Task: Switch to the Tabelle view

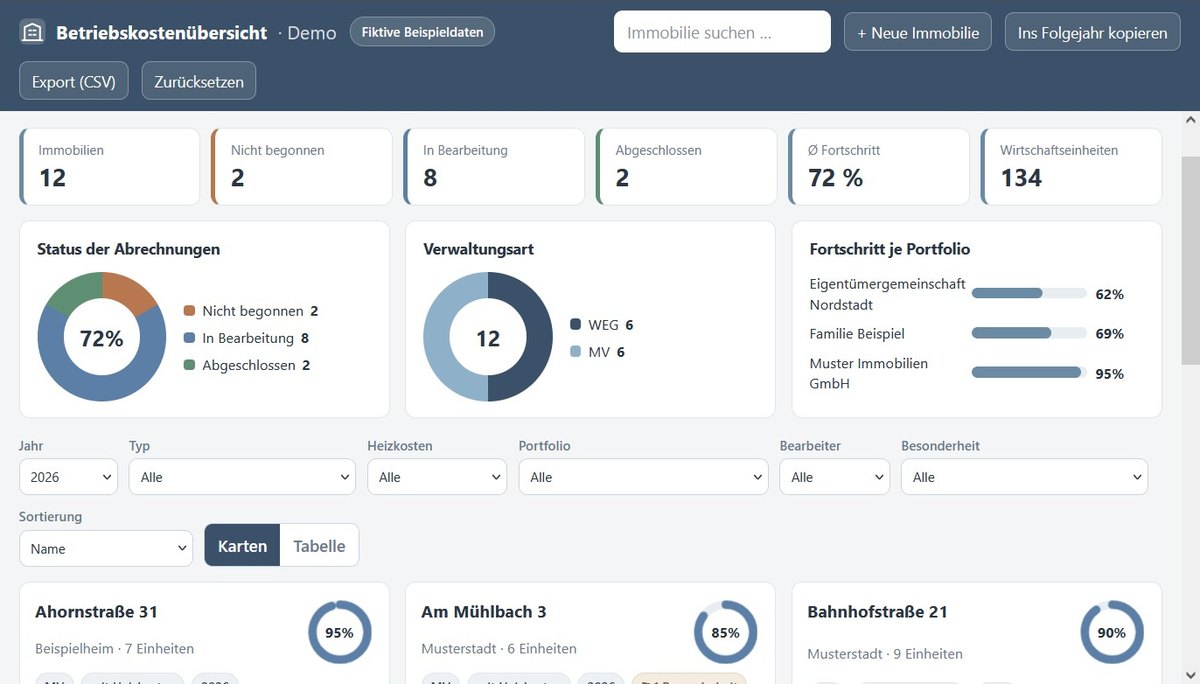Action: 319,546
